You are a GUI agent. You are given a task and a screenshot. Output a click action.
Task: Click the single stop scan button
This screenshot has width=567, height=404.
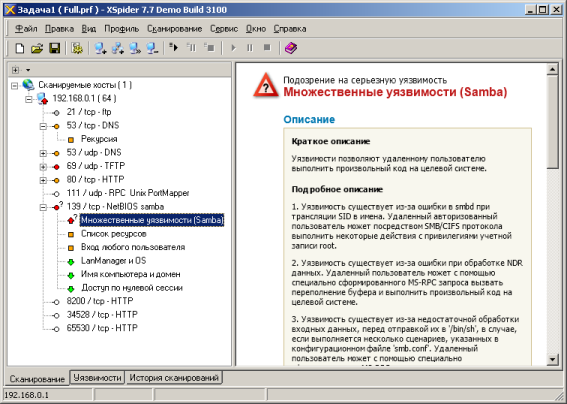267,48
